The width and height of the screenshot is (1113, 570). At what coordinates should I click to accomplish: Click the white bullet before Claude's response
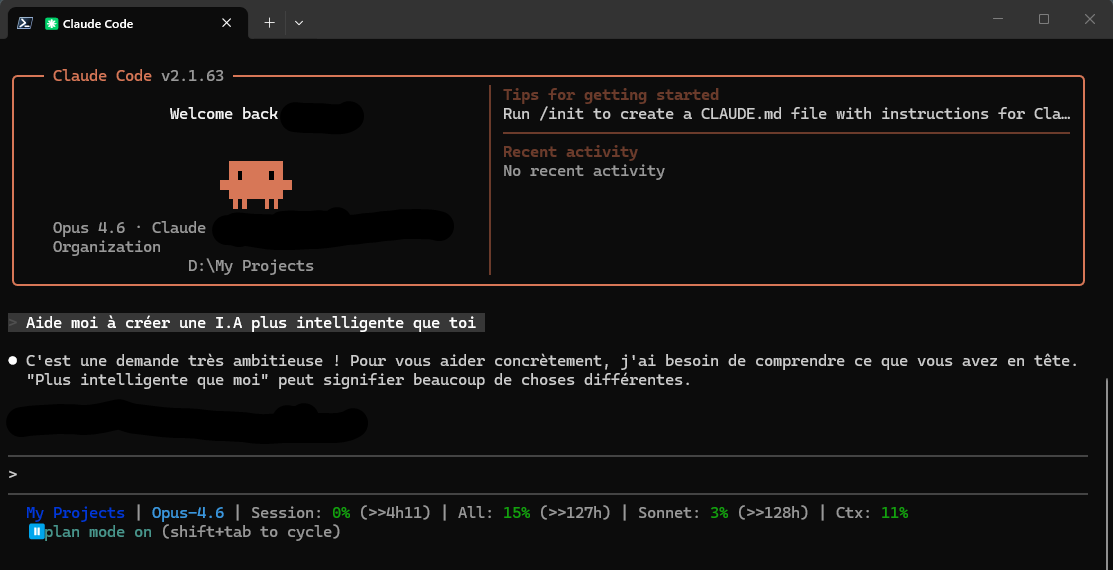(13, 360)
